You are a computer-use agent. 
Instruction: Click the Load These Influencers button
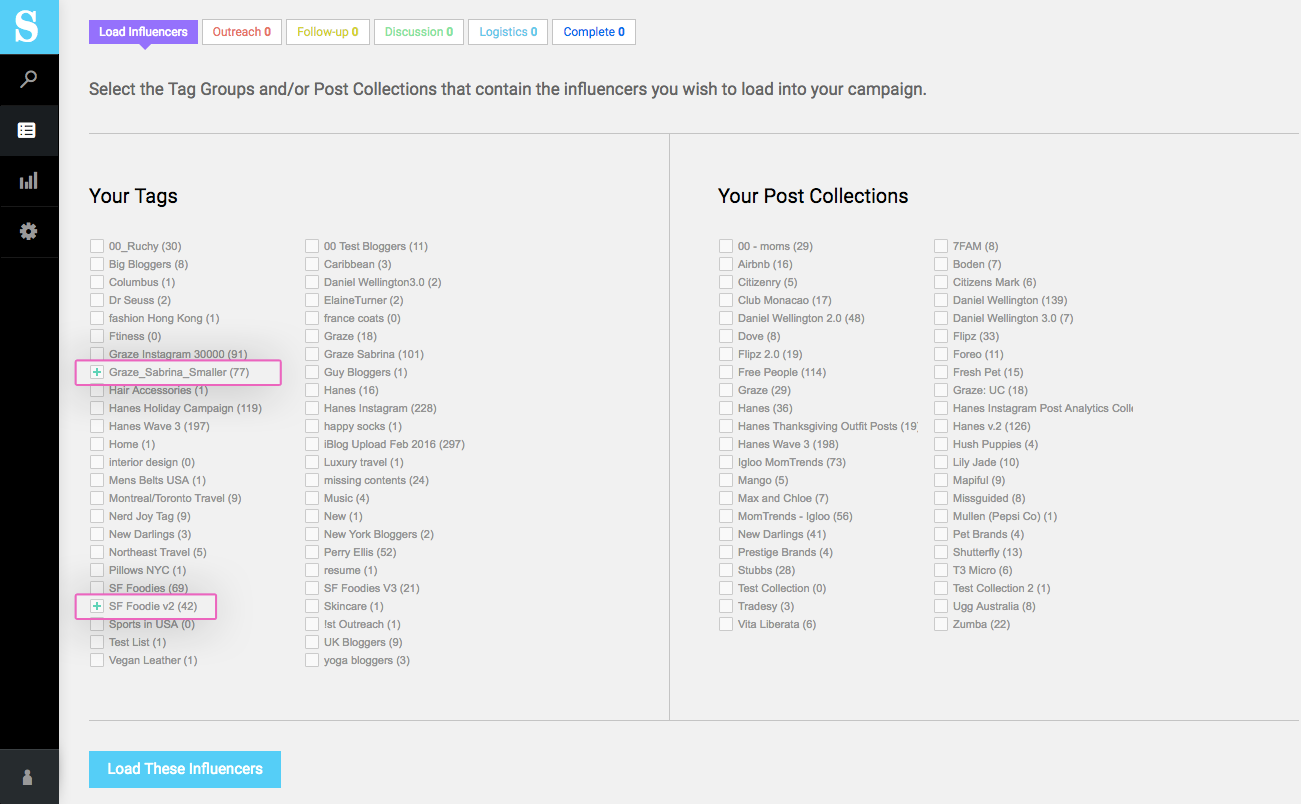pyautogui.click(x=185, y=769)
